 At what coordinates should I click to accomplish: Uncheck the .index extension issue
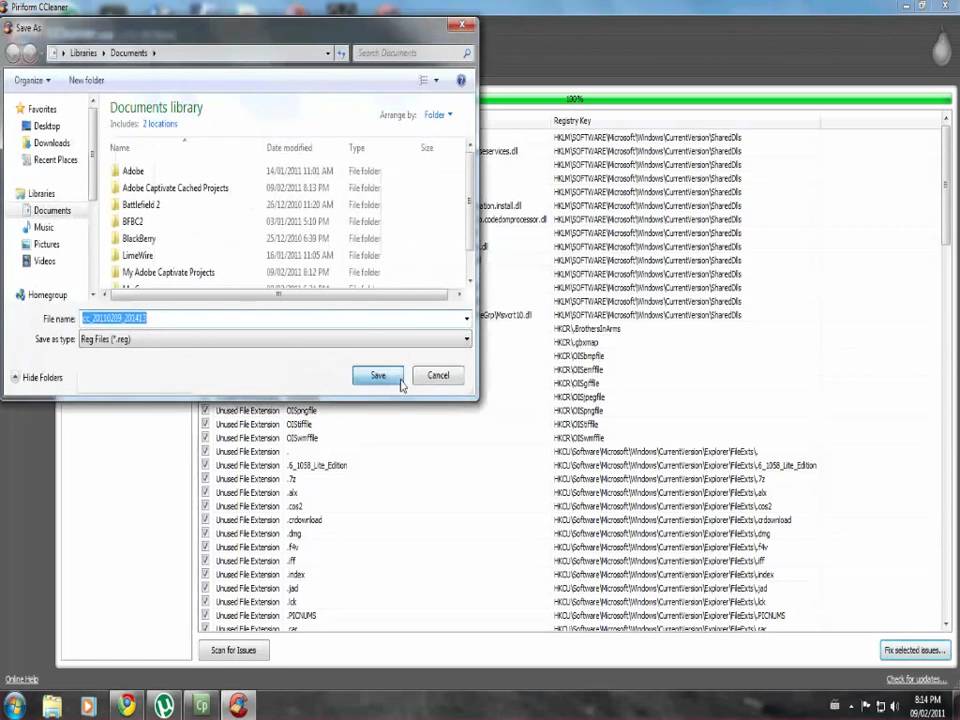205,574
